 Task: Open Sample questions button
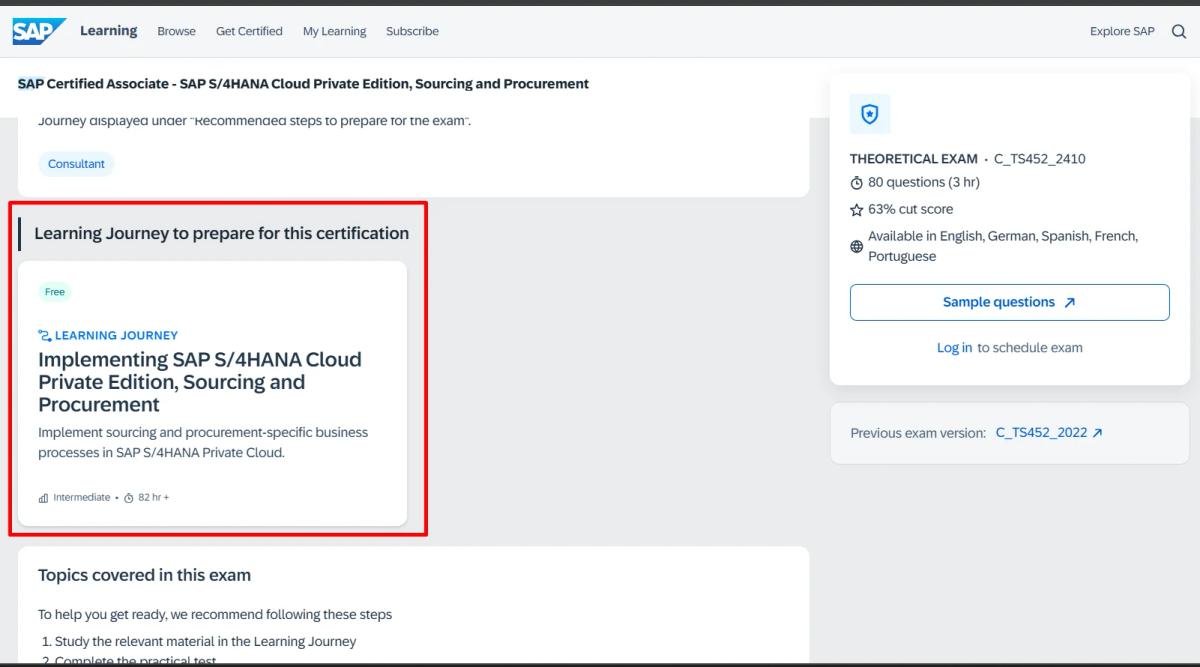(x=1009, y=302)
